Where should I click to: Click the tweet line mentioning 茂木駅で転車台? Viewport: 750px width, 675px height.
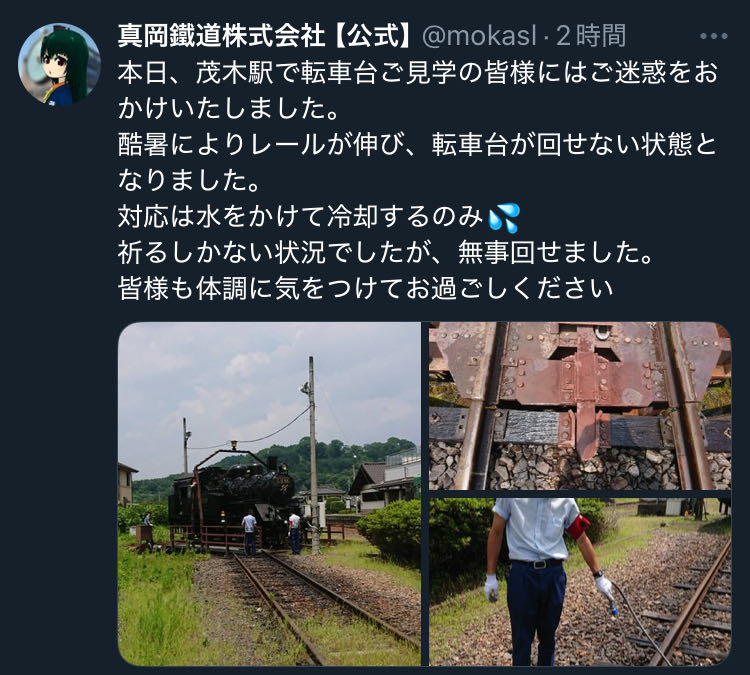point(418,73)
